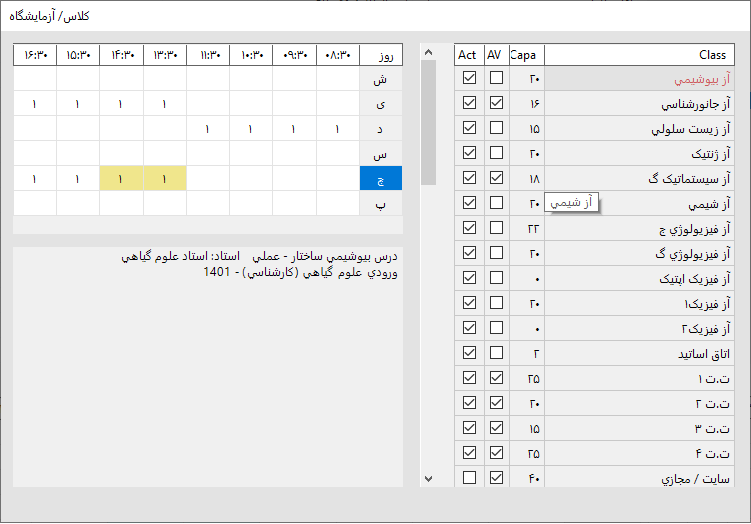Click the Act column header

pos(468,55)
